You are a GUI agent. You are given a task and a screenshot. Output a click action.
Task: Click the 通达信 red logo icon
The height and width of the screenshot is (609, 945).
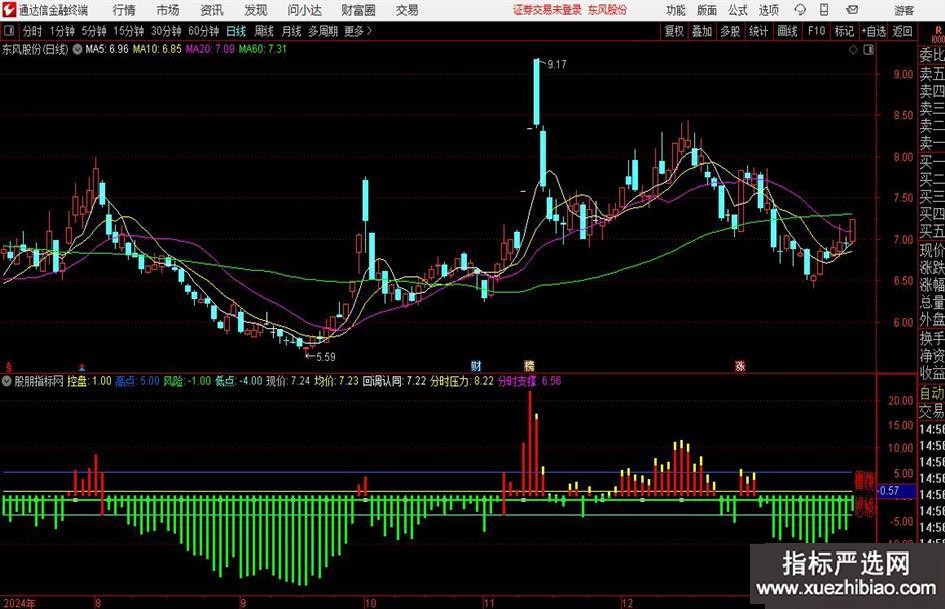point(8,10)
